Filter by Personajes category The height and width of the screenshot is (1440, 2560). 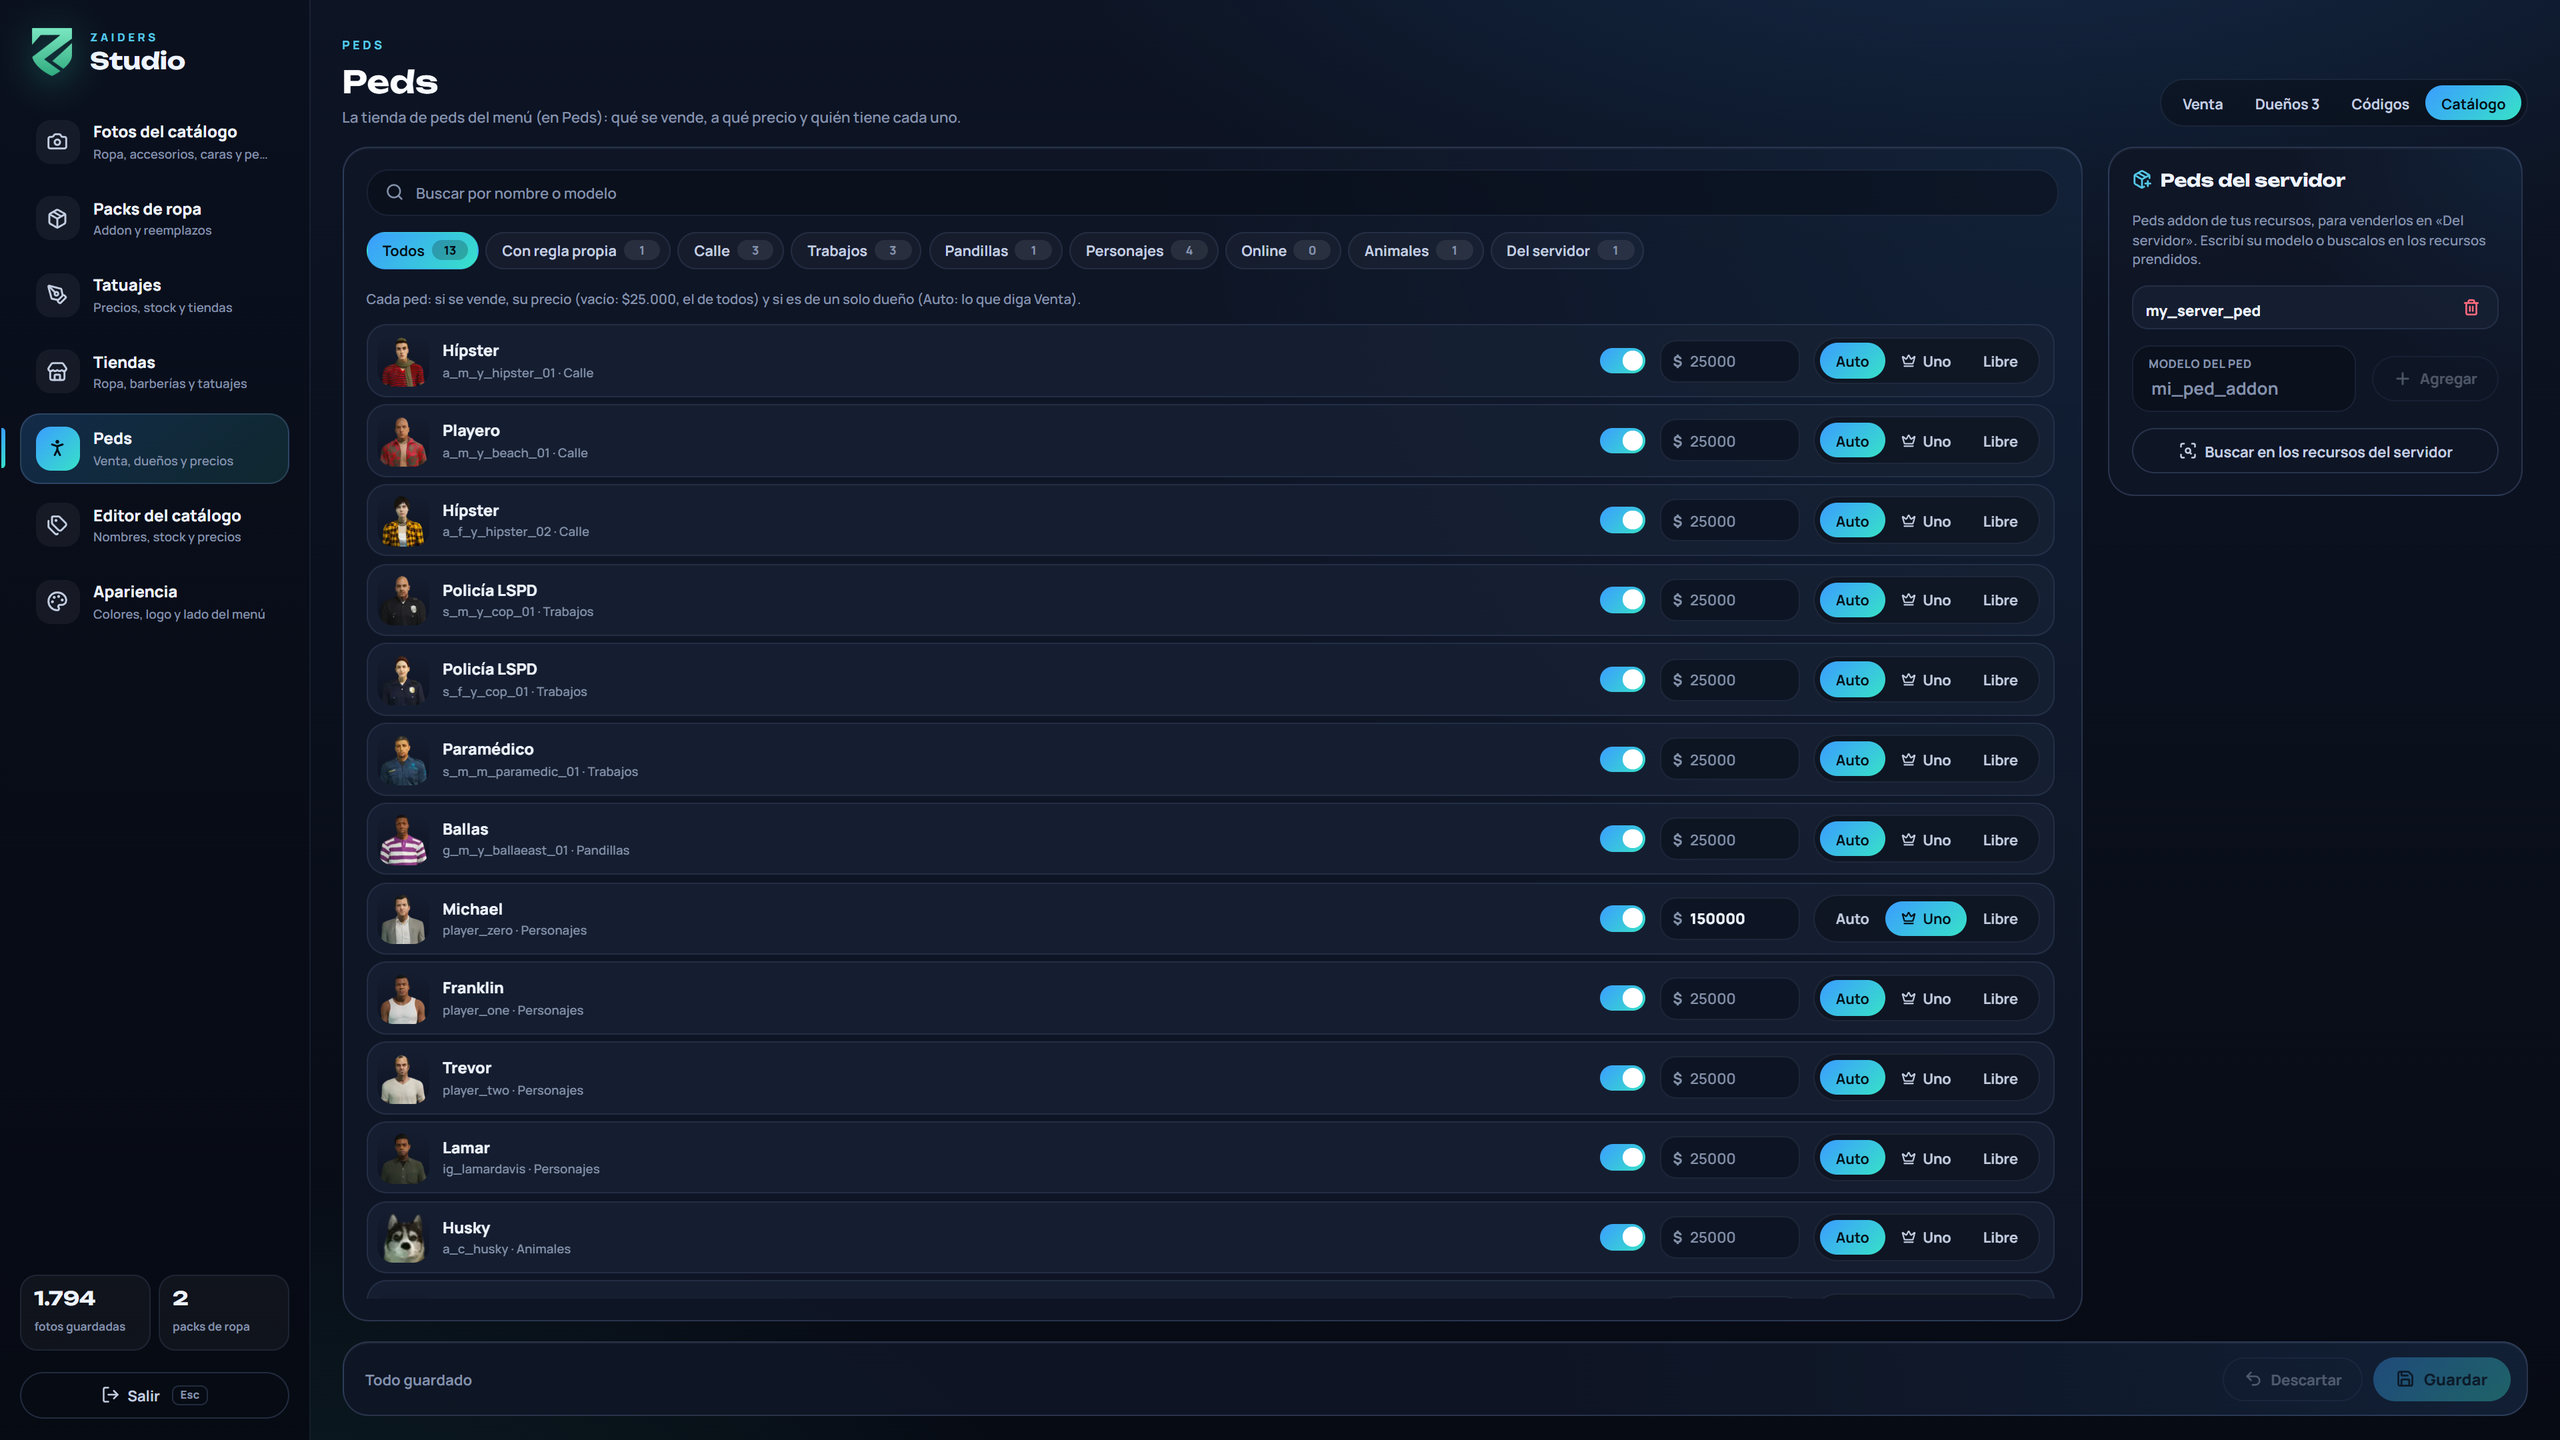(1143, 251)
